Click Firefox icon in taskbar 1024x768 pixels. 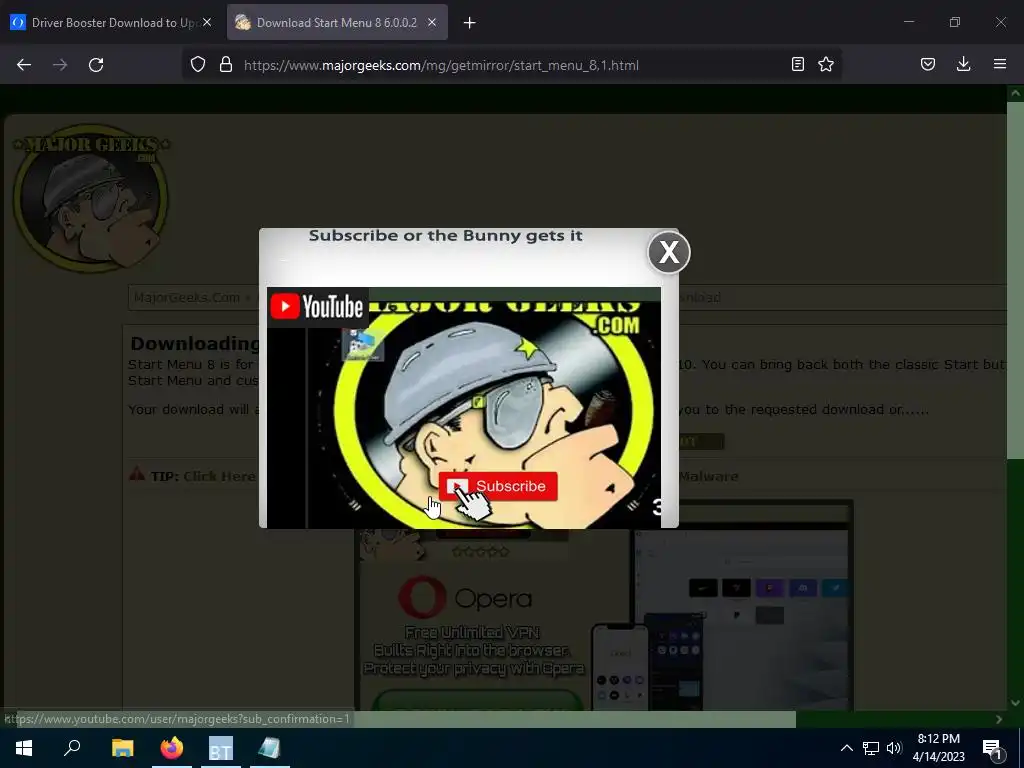172,748
